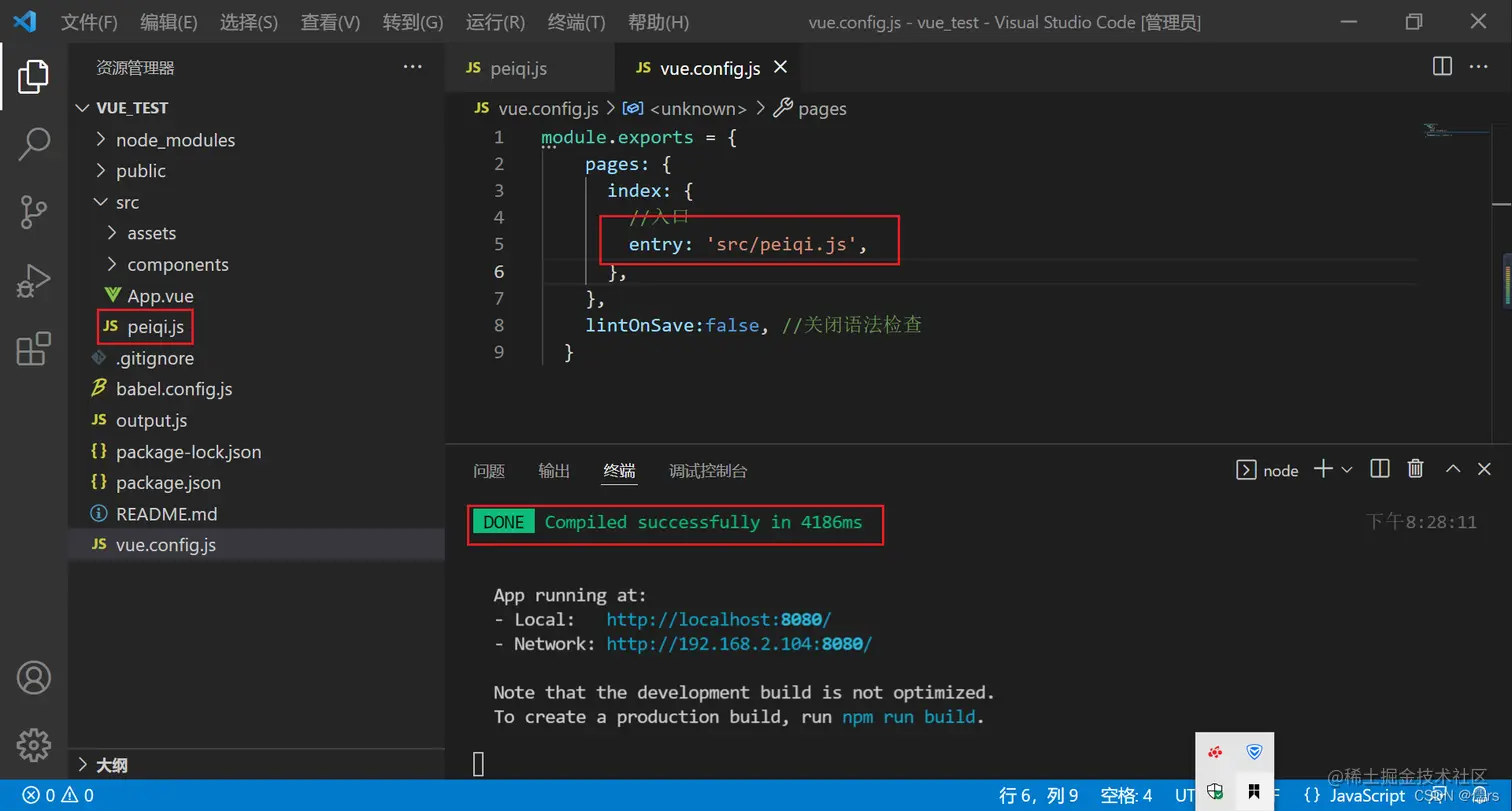Open the http://192.168.2.104:8080/ network link
Image resolution: width=1512 pixels, height=811 pixels.
(739, 644)
